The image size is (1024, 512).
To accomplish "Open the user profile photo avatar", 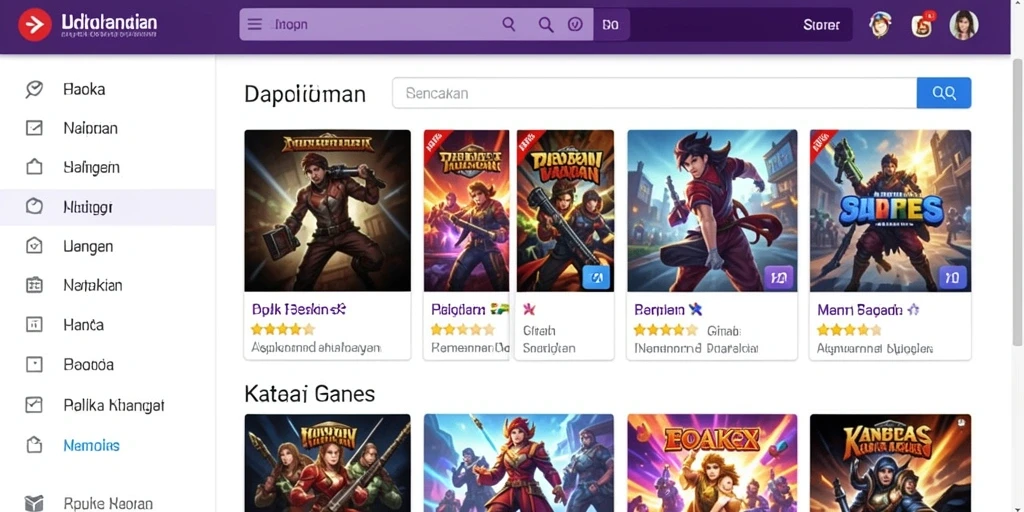I will [x=963, y=25].
